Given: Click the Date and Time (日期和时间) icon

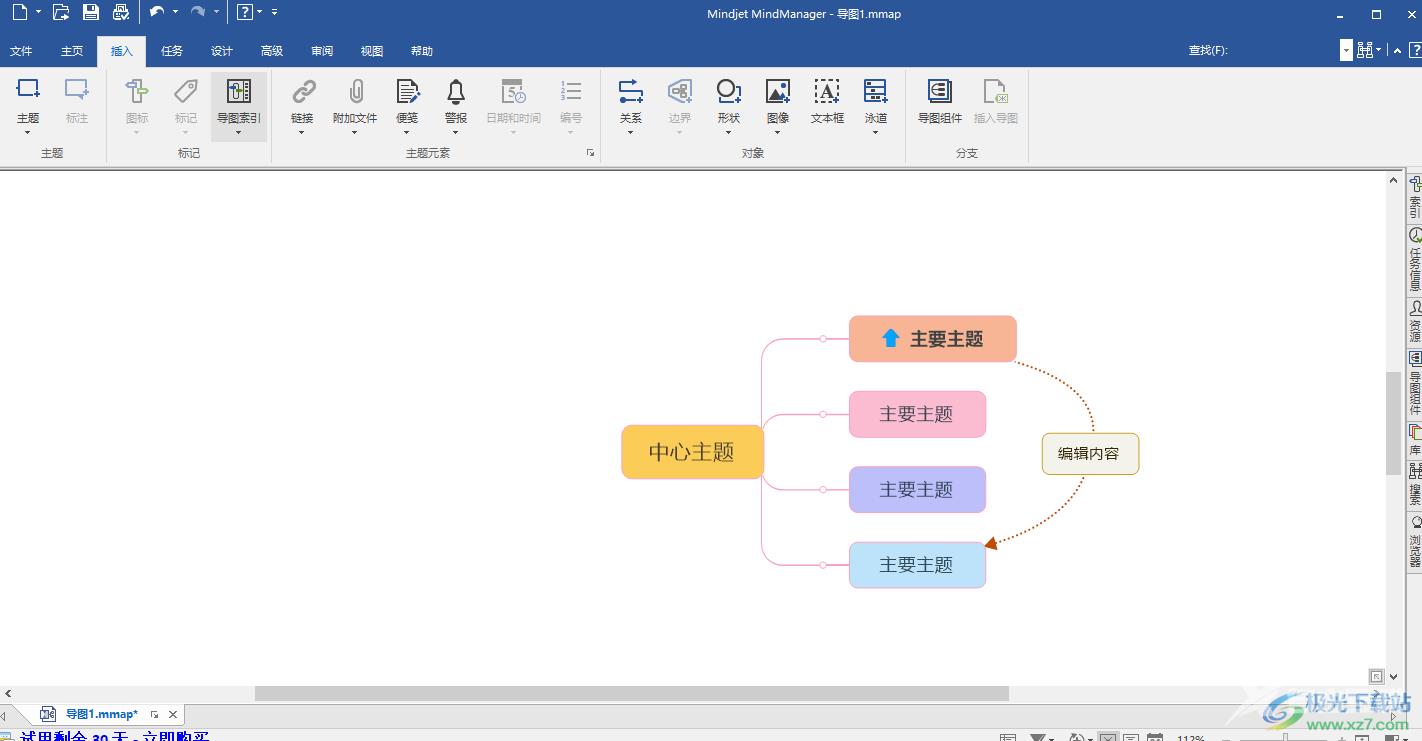Looking at the screenshot, I should (513, 91).
